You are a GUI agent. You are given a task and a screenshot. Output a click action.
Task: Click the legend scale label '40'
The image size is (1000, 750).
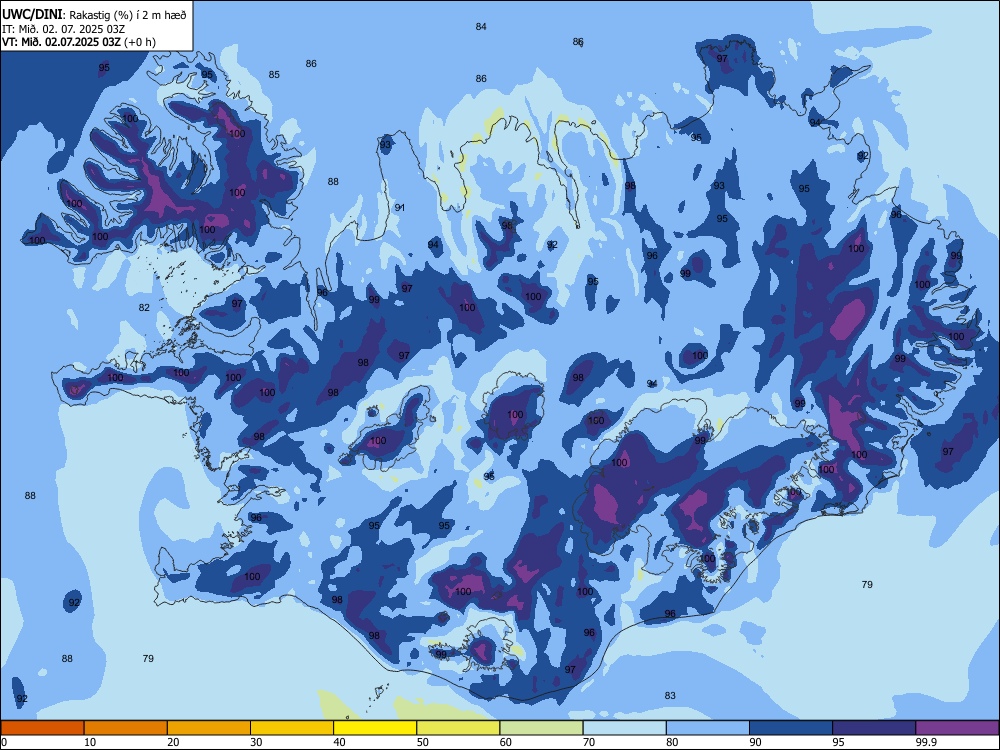[x=339, y=742]
